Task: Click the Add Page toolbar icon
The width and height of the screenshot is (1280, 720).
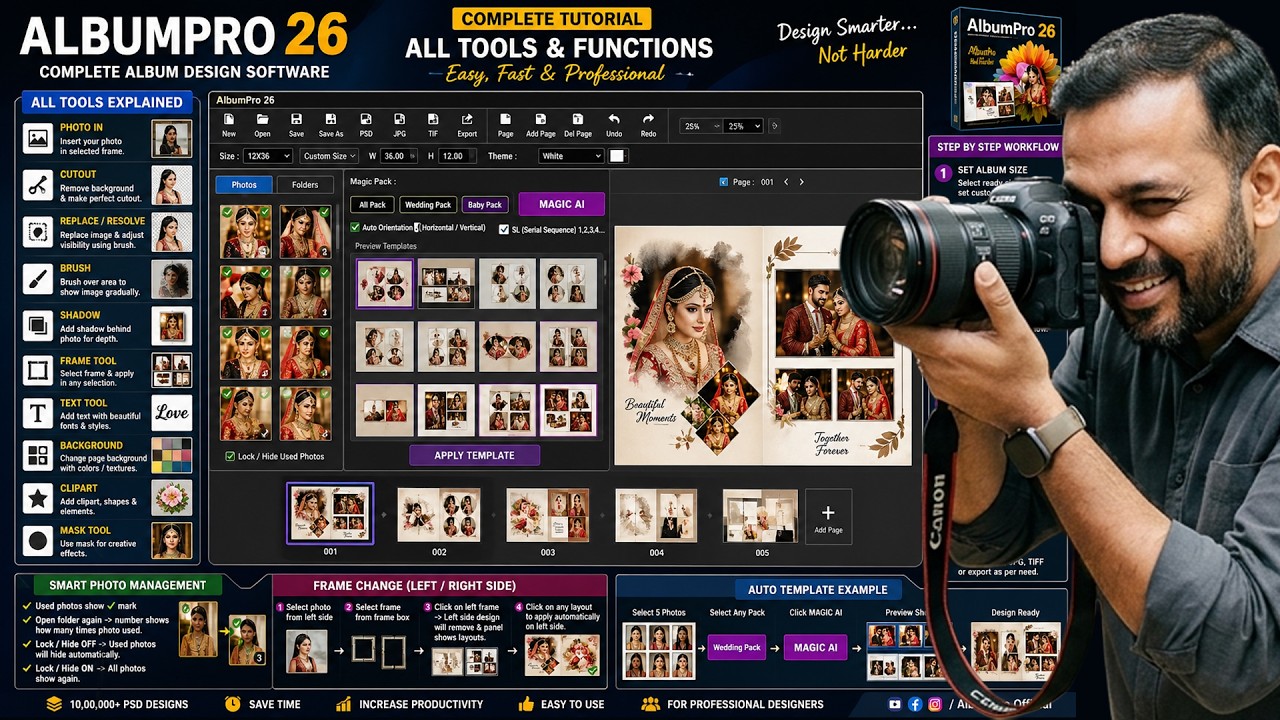Action: [x=541, y=119]
